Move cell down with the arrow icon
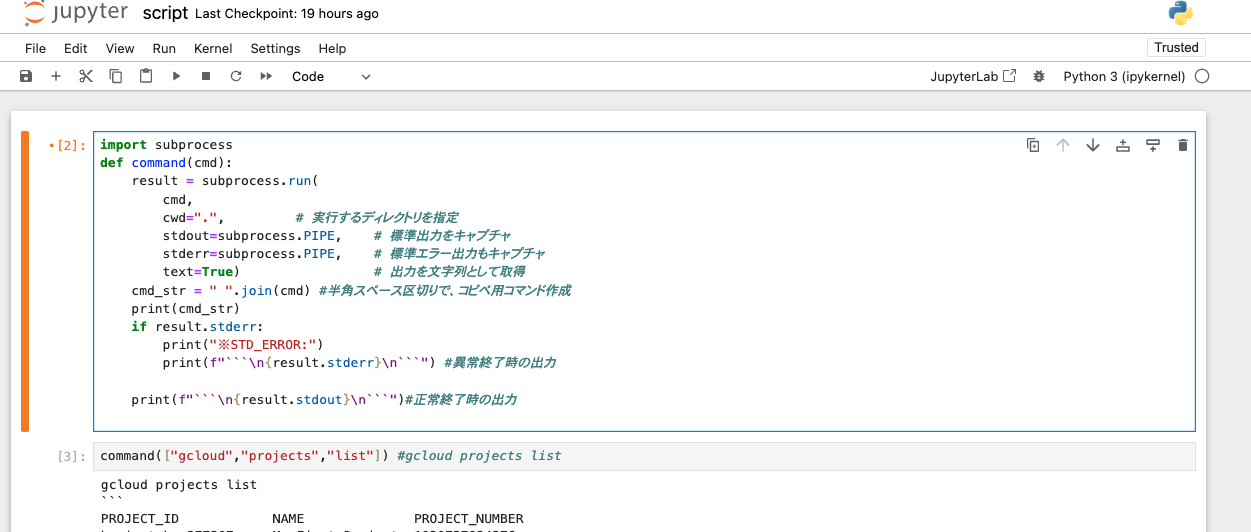The image size is (1251, 532). point(1093,145)
